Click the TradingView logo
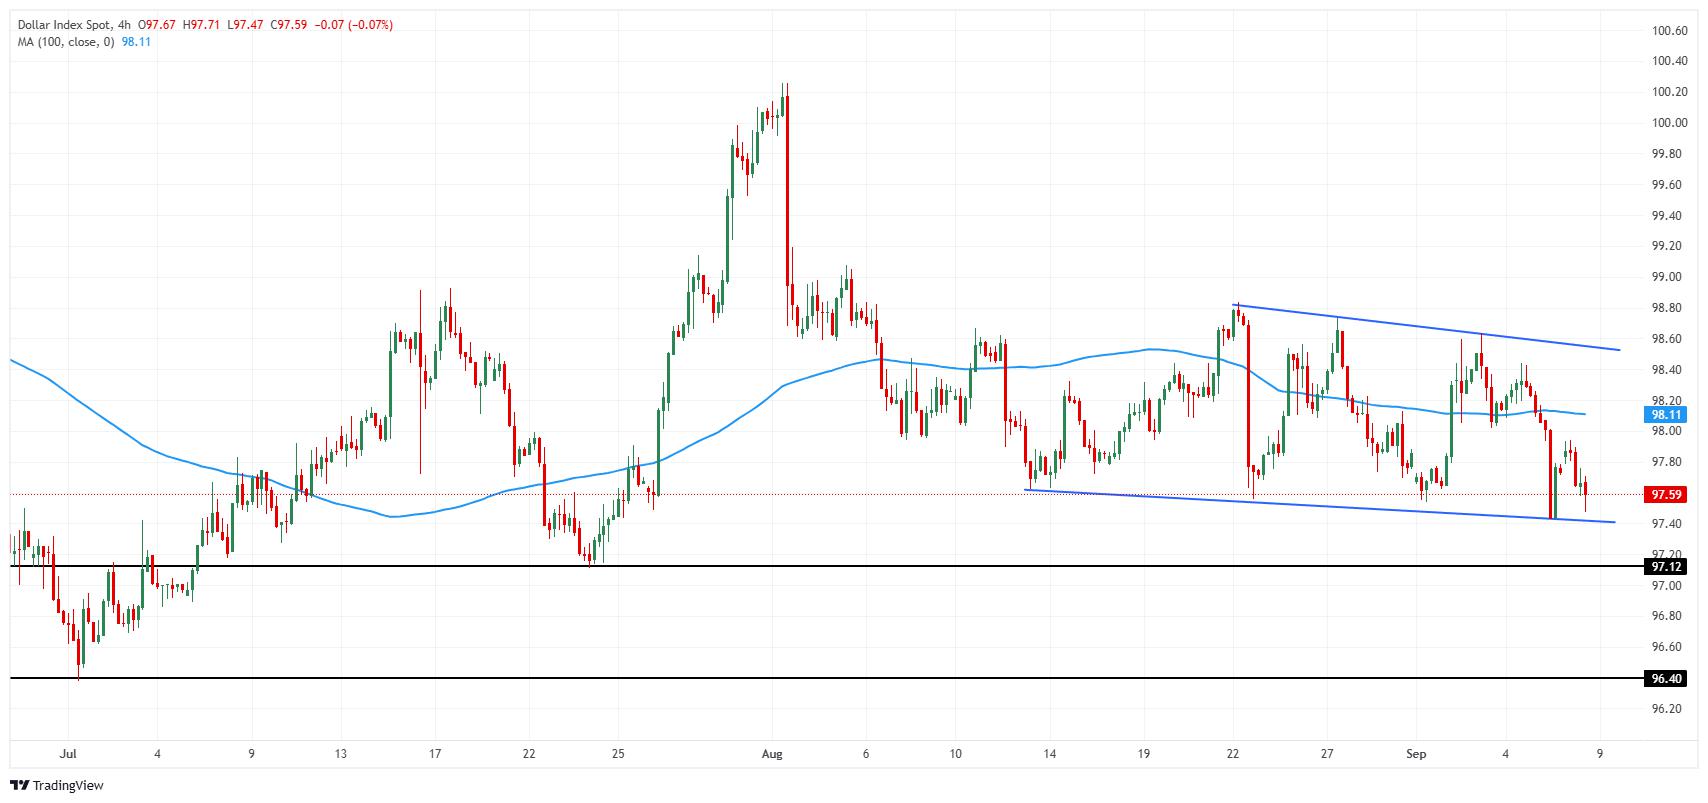The height and width of the screenshot is (803, 1708). [x=56, y=785]
